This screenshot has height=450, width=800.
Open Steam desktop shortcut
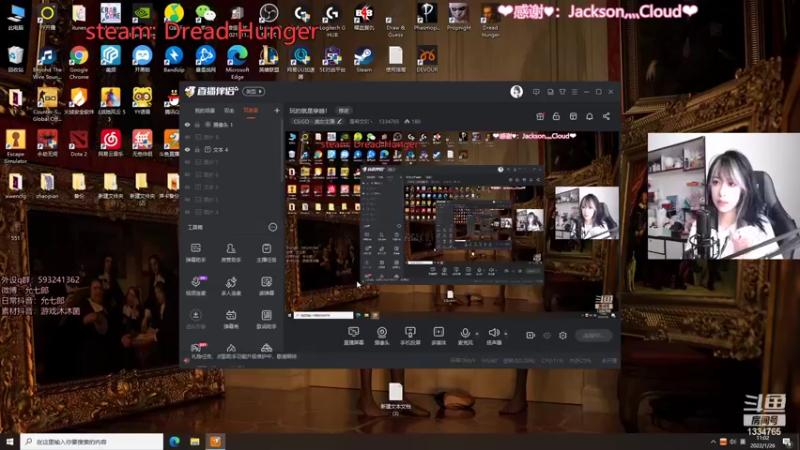coord(364,60)
